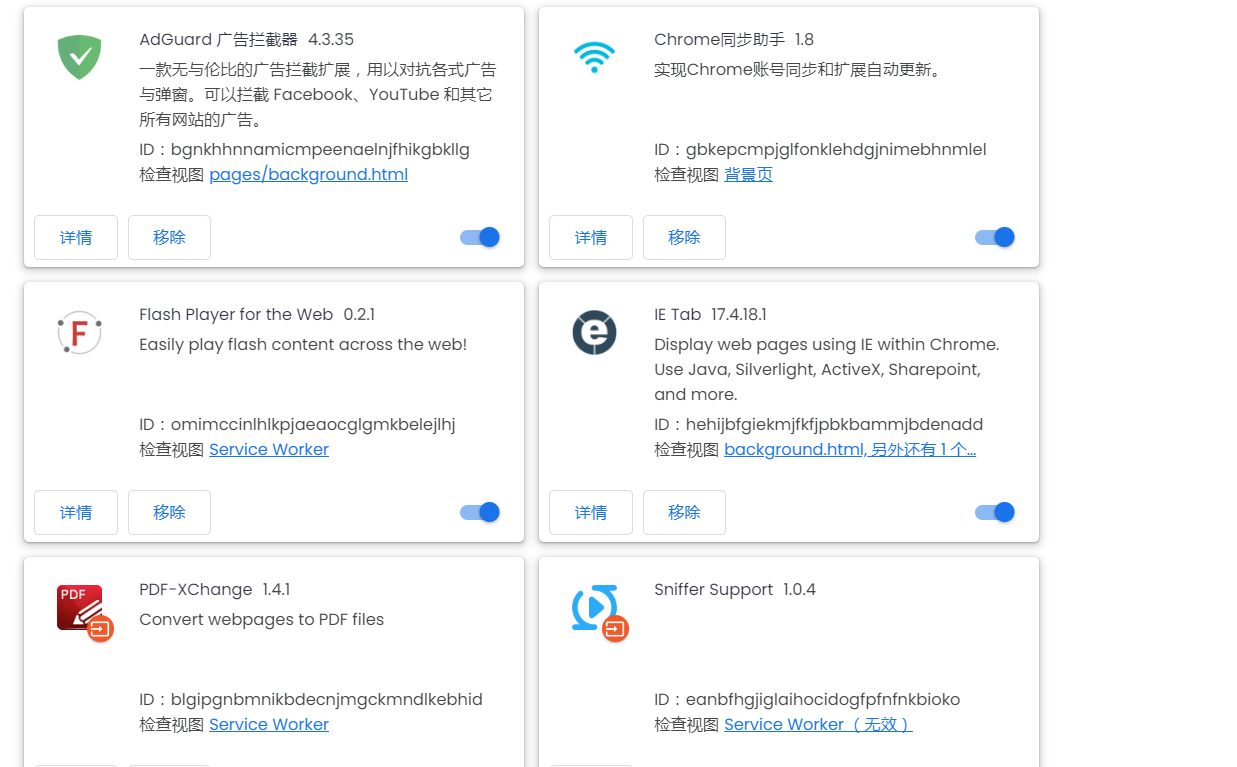Screen dimensions: 1237x767
Task: Click description 'Easily play flash content across the web!'
Action: pos(303,344)
